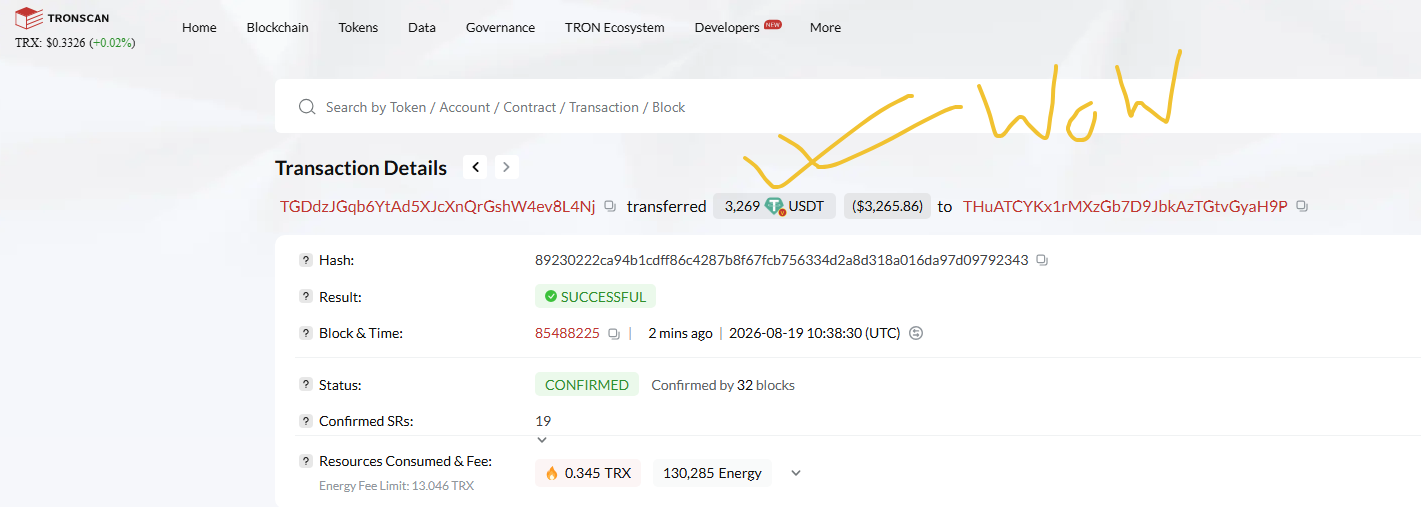Click help icon next to Status
Screen dimensions: 1421x507
tap(306, 385)
